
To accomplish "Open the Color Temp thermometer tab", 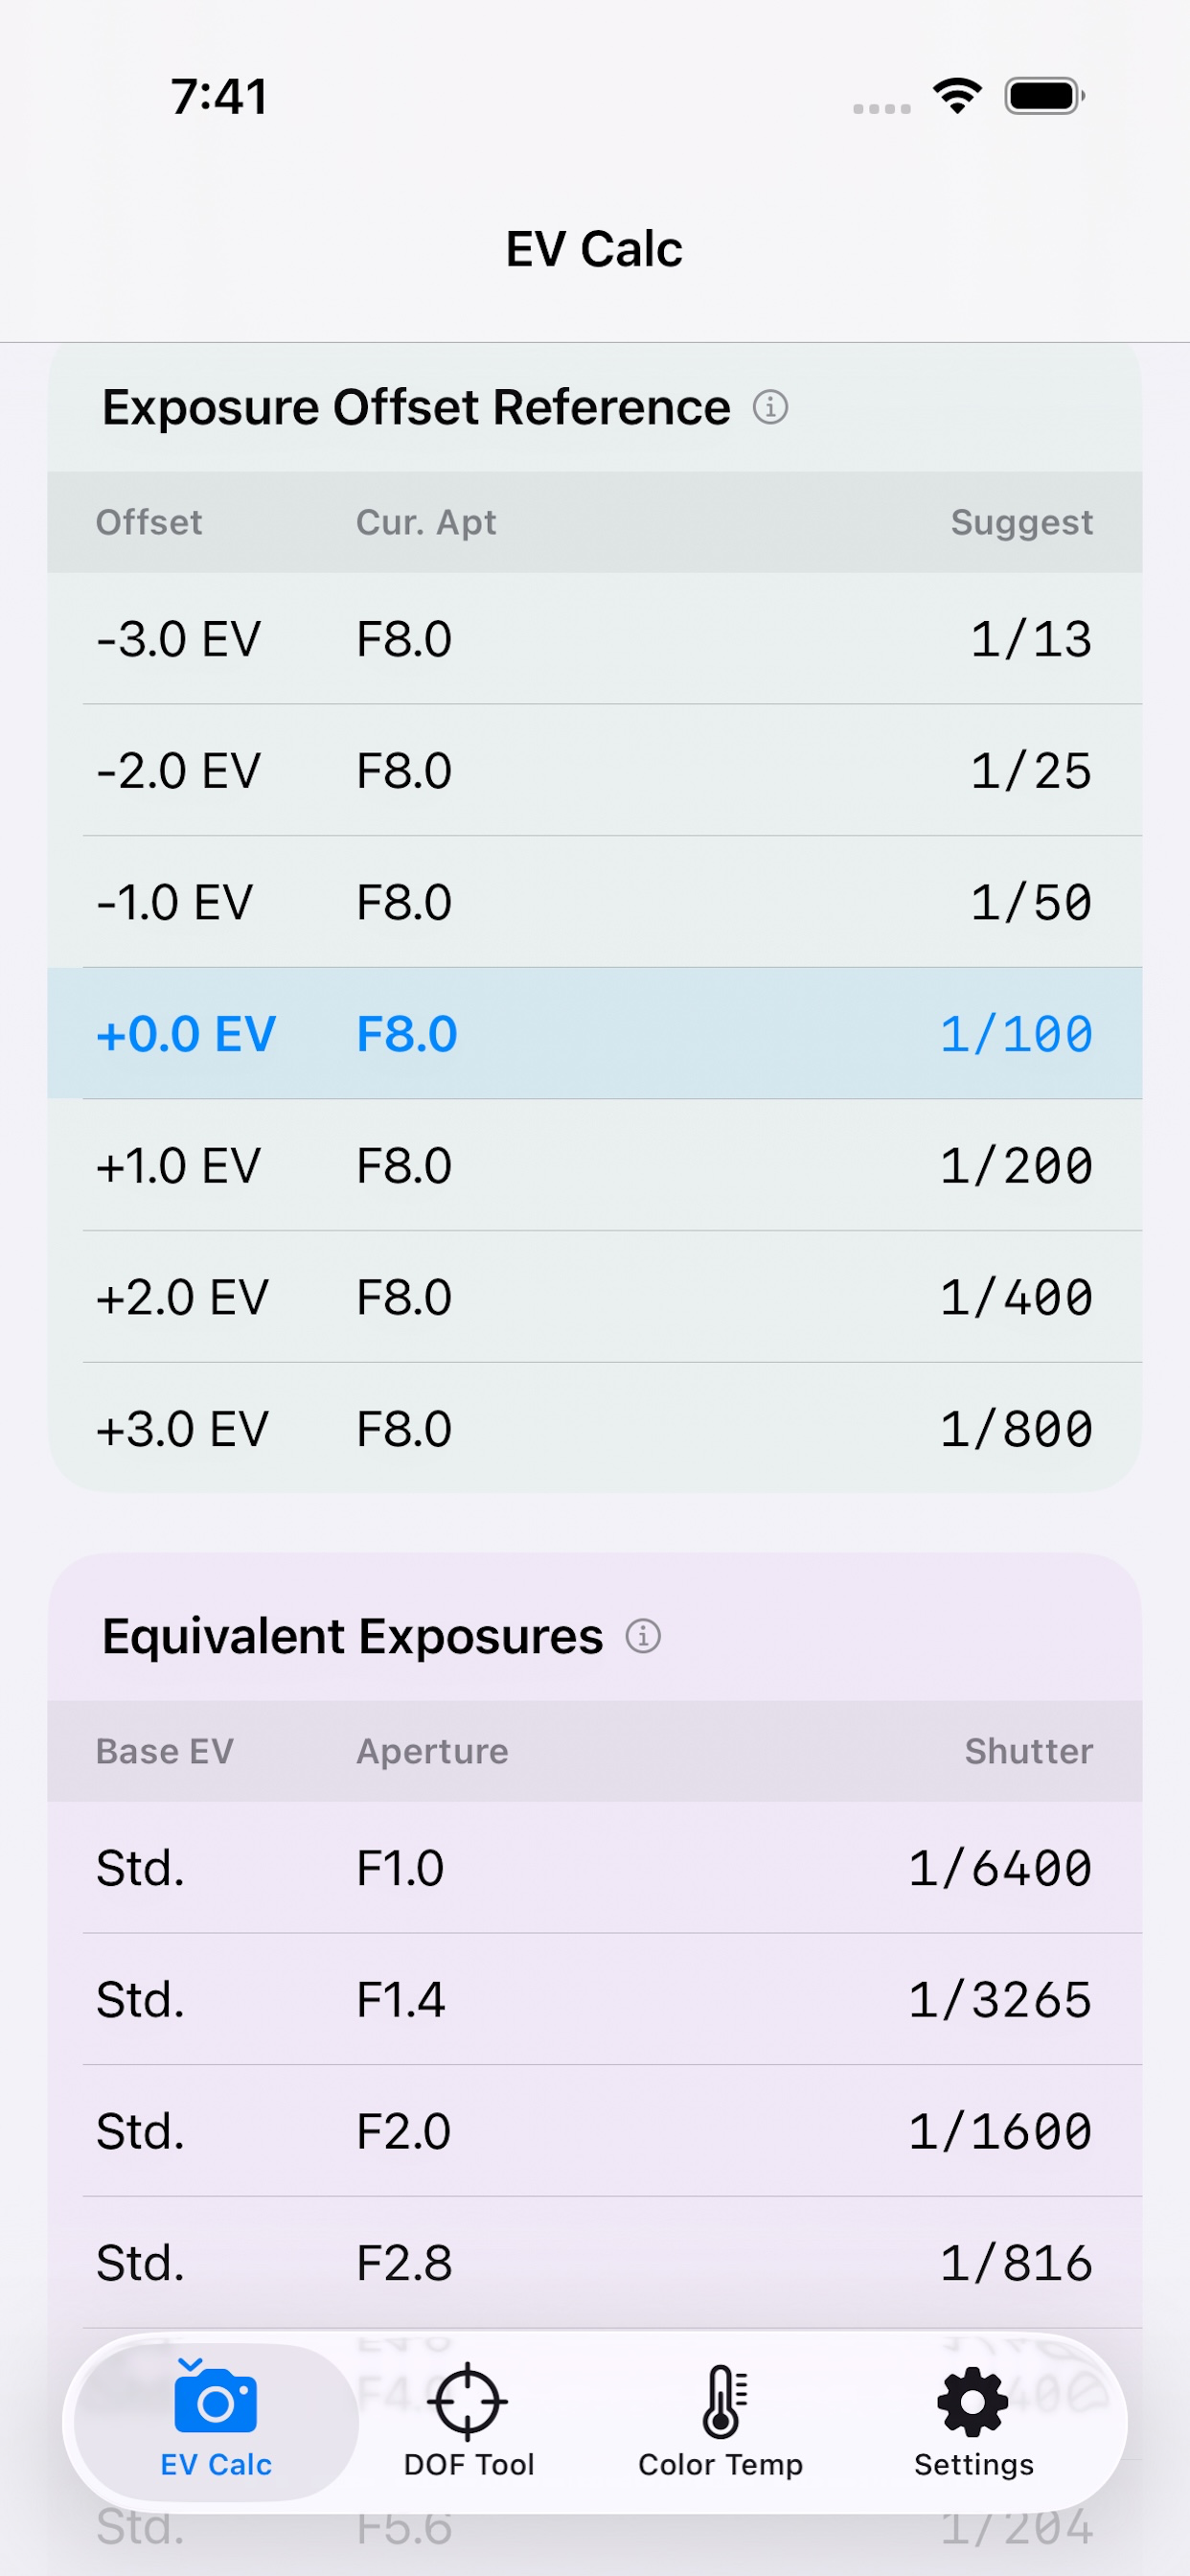I will pyautogui.click(x=721, y=2422).
